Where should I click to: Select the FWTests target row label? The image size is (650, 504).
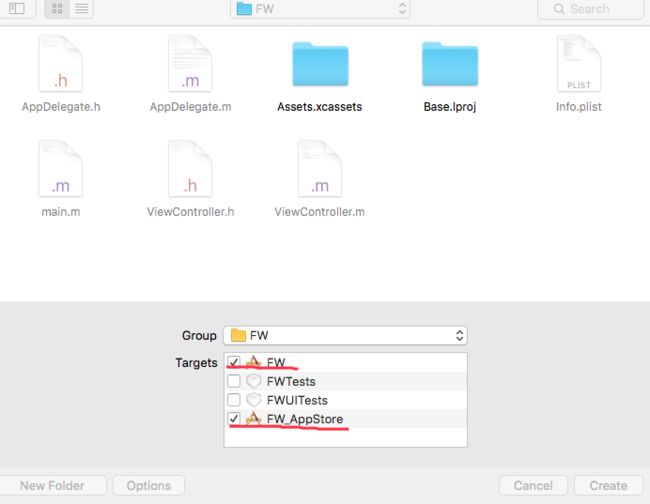point(291,381)
